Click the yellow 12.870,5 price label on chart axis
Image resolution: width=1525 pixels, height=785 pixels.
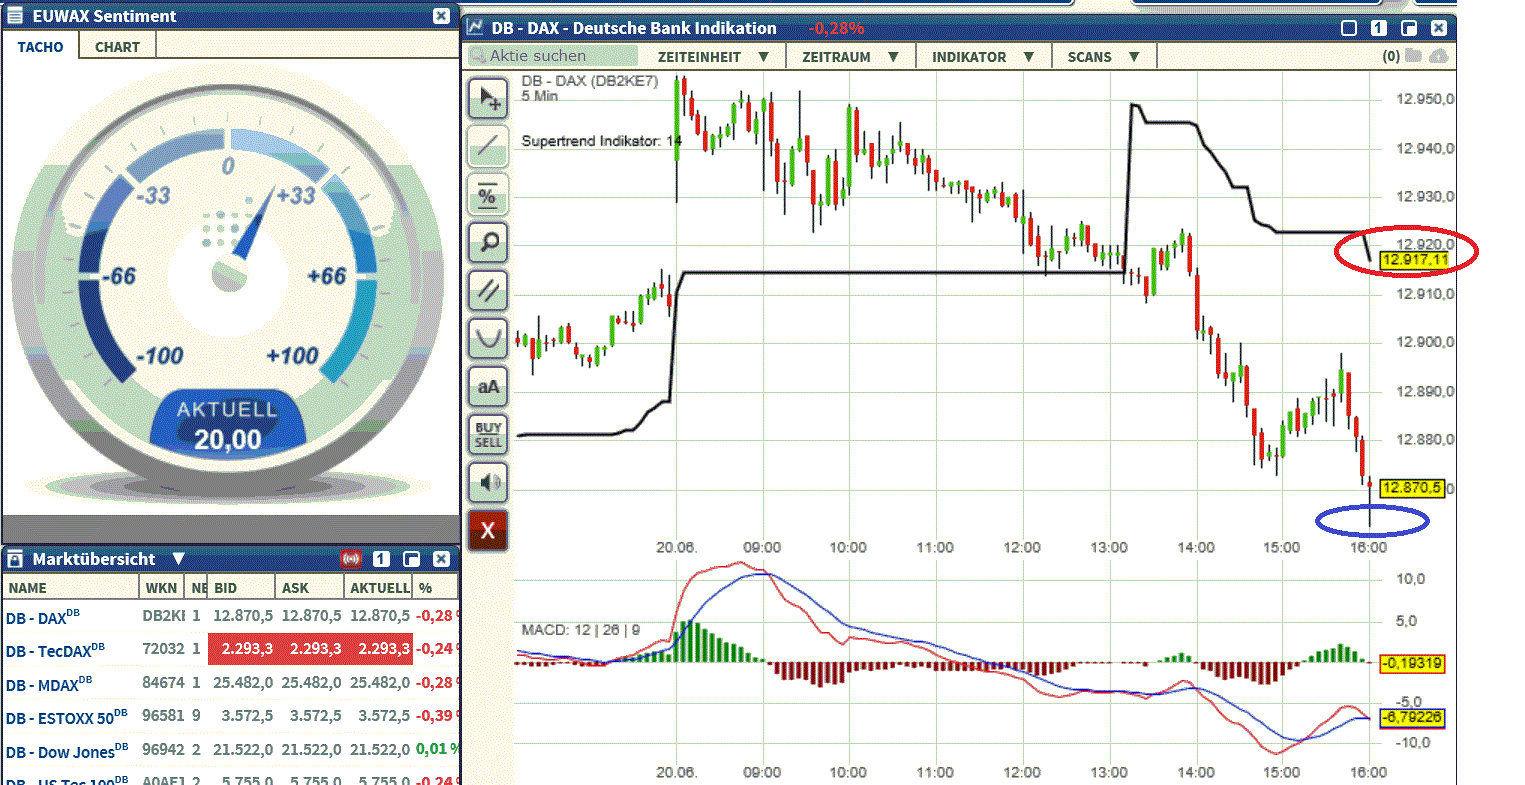point(1411,488)
